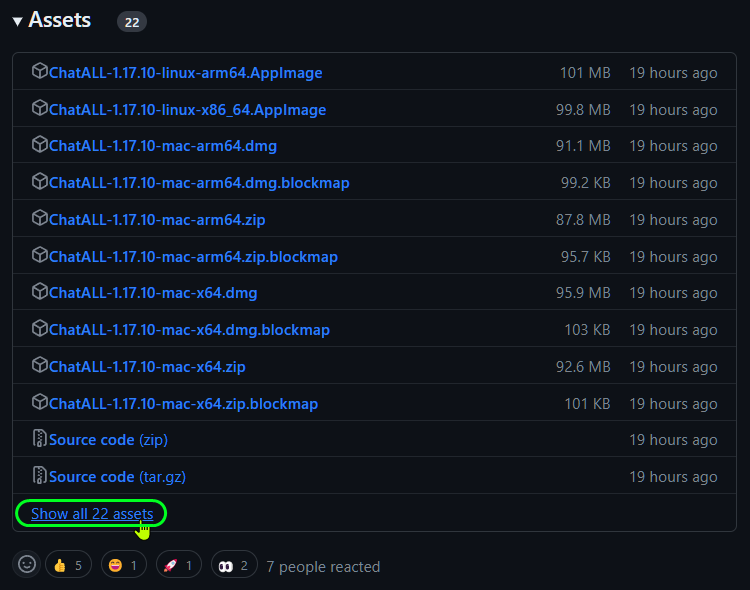Screen dimensions: 750x590
Task: Click package icon beside mac-x64.zip
Action: point(40,365)
